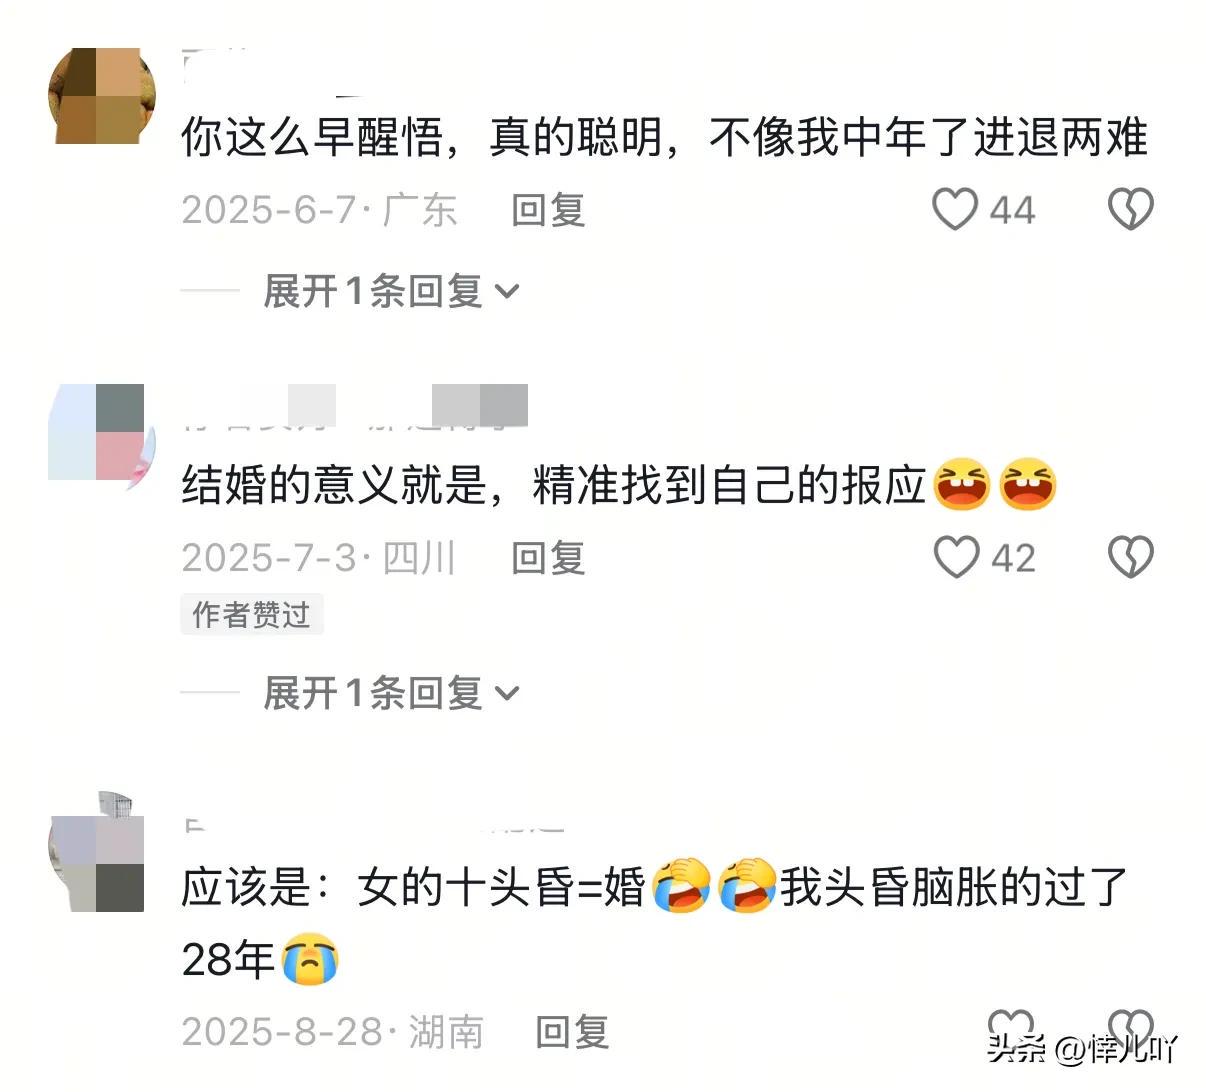
Task: Reply to the 2025-6-7 Guangdong comment
Action: coord(548,210)
